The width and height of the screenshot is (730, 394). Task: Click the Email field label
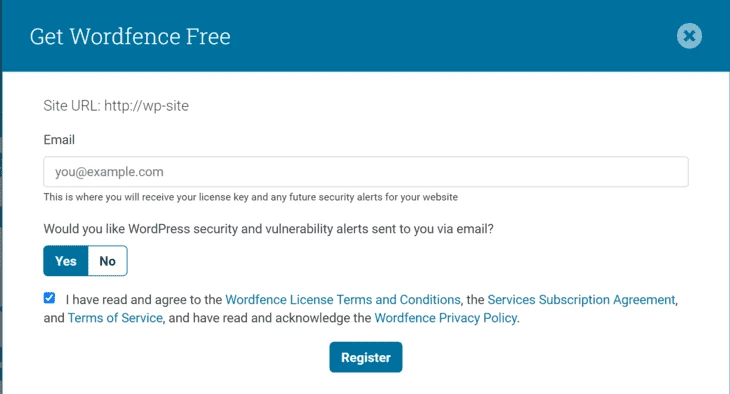tap(59, 140)
